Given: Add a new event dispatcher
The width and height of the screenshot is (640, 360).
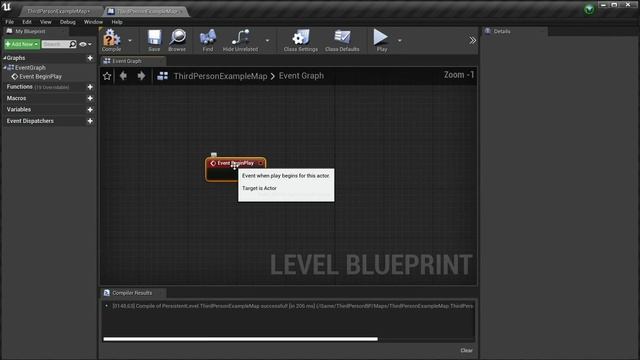Looking at the screenshot, I should 90,121.
